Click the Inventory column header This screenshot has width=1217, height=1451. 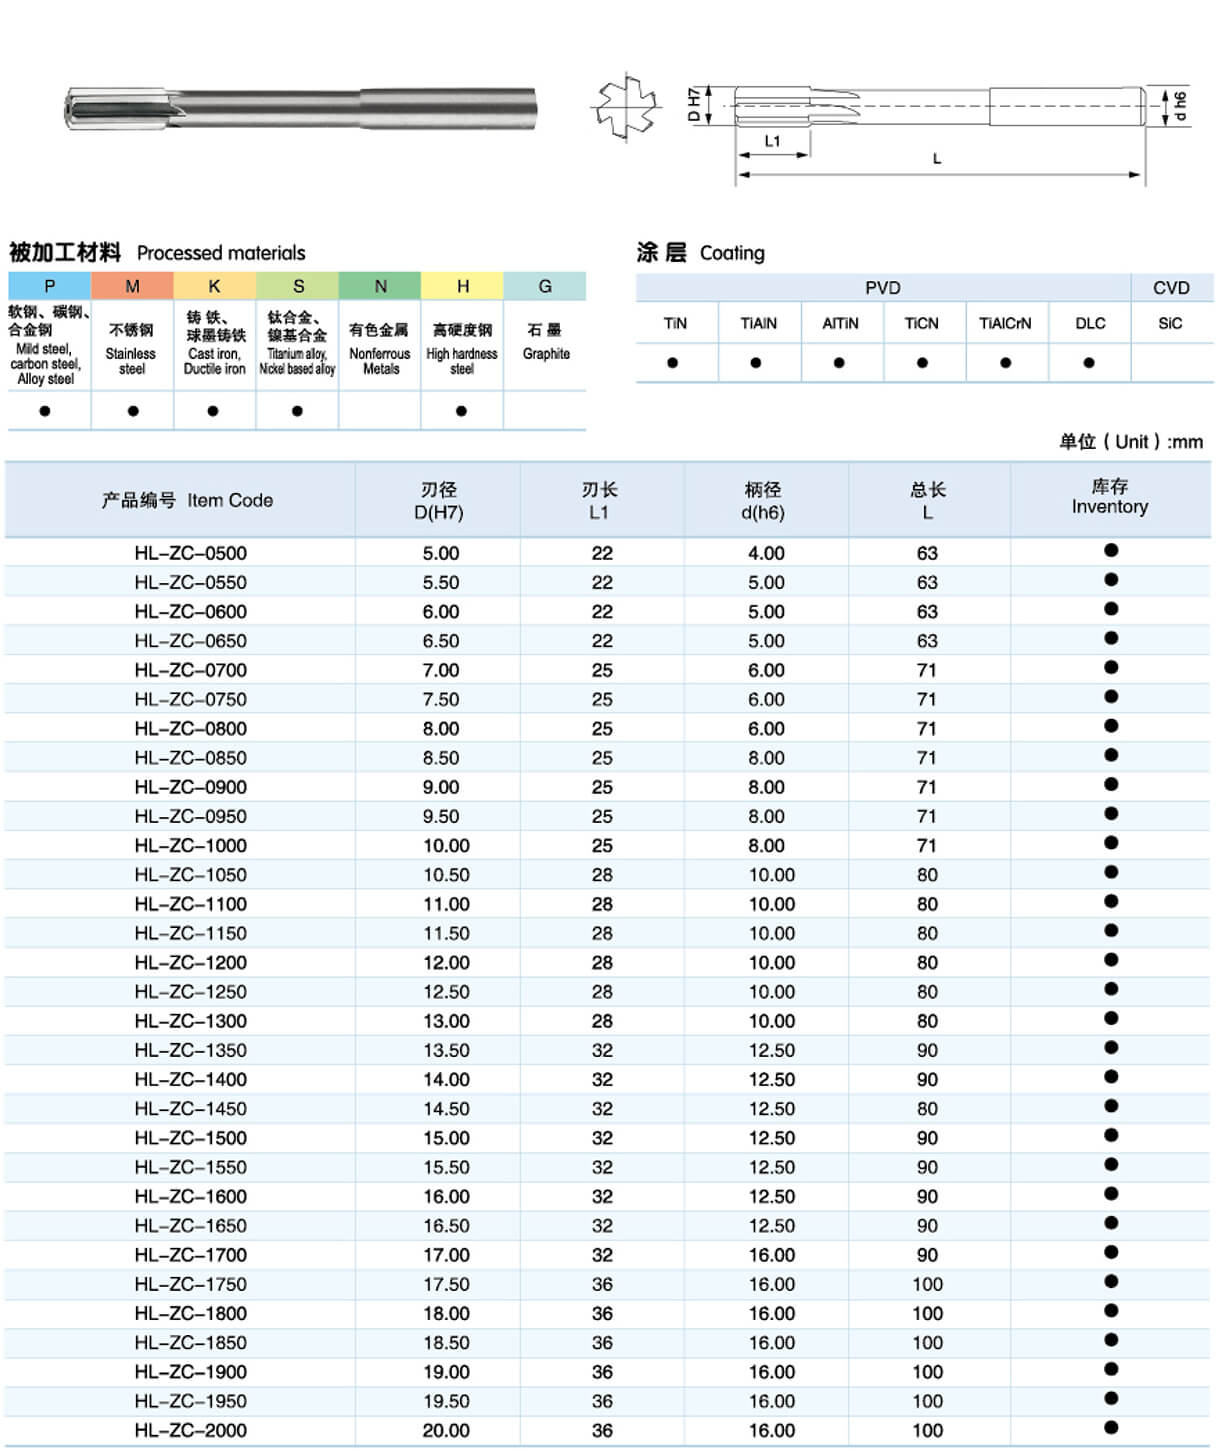coord(1110,497)
